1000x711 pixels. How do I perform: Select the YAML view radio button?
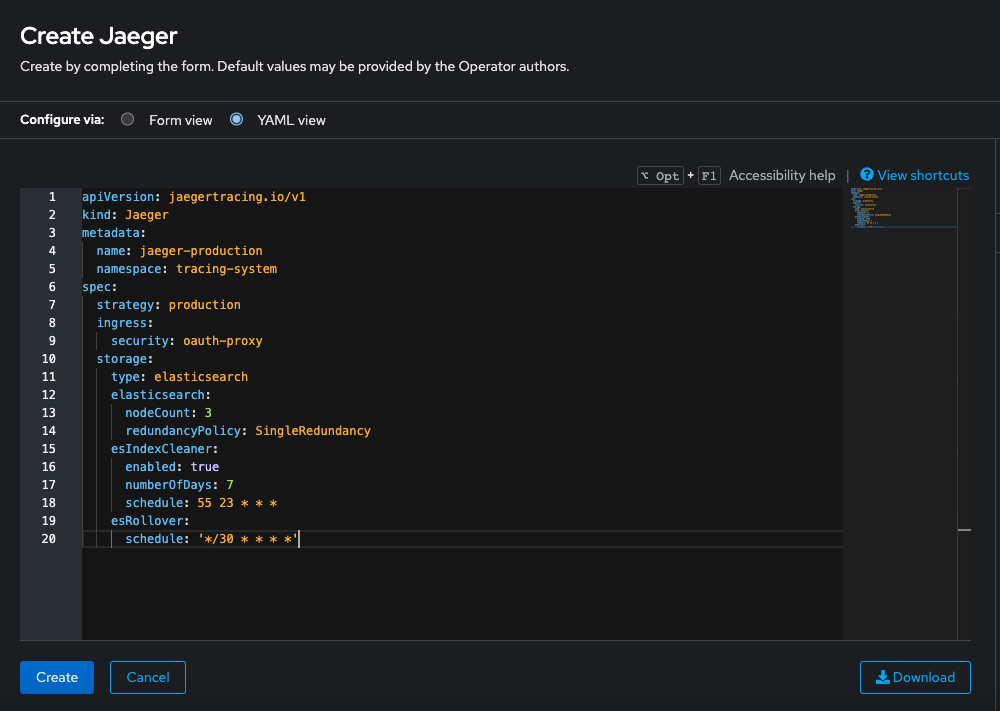point(237,119)
